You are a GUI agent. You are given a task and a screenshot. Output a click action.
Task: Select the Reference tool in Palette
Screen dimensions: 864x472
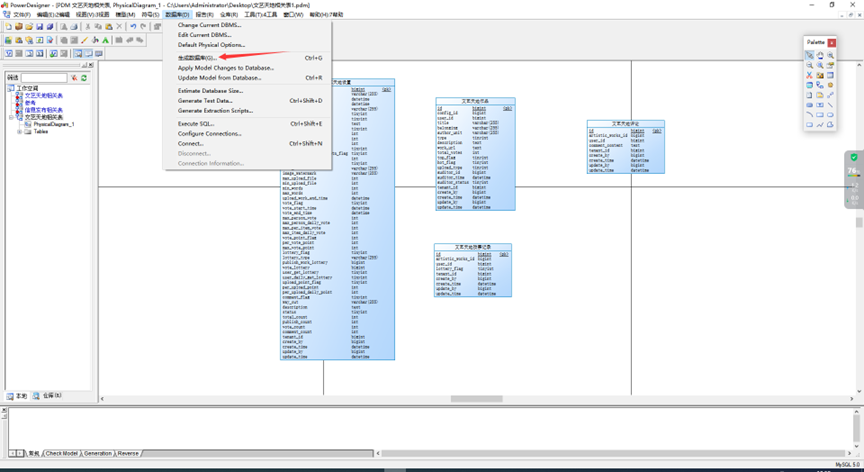click(x=820, y=85)
